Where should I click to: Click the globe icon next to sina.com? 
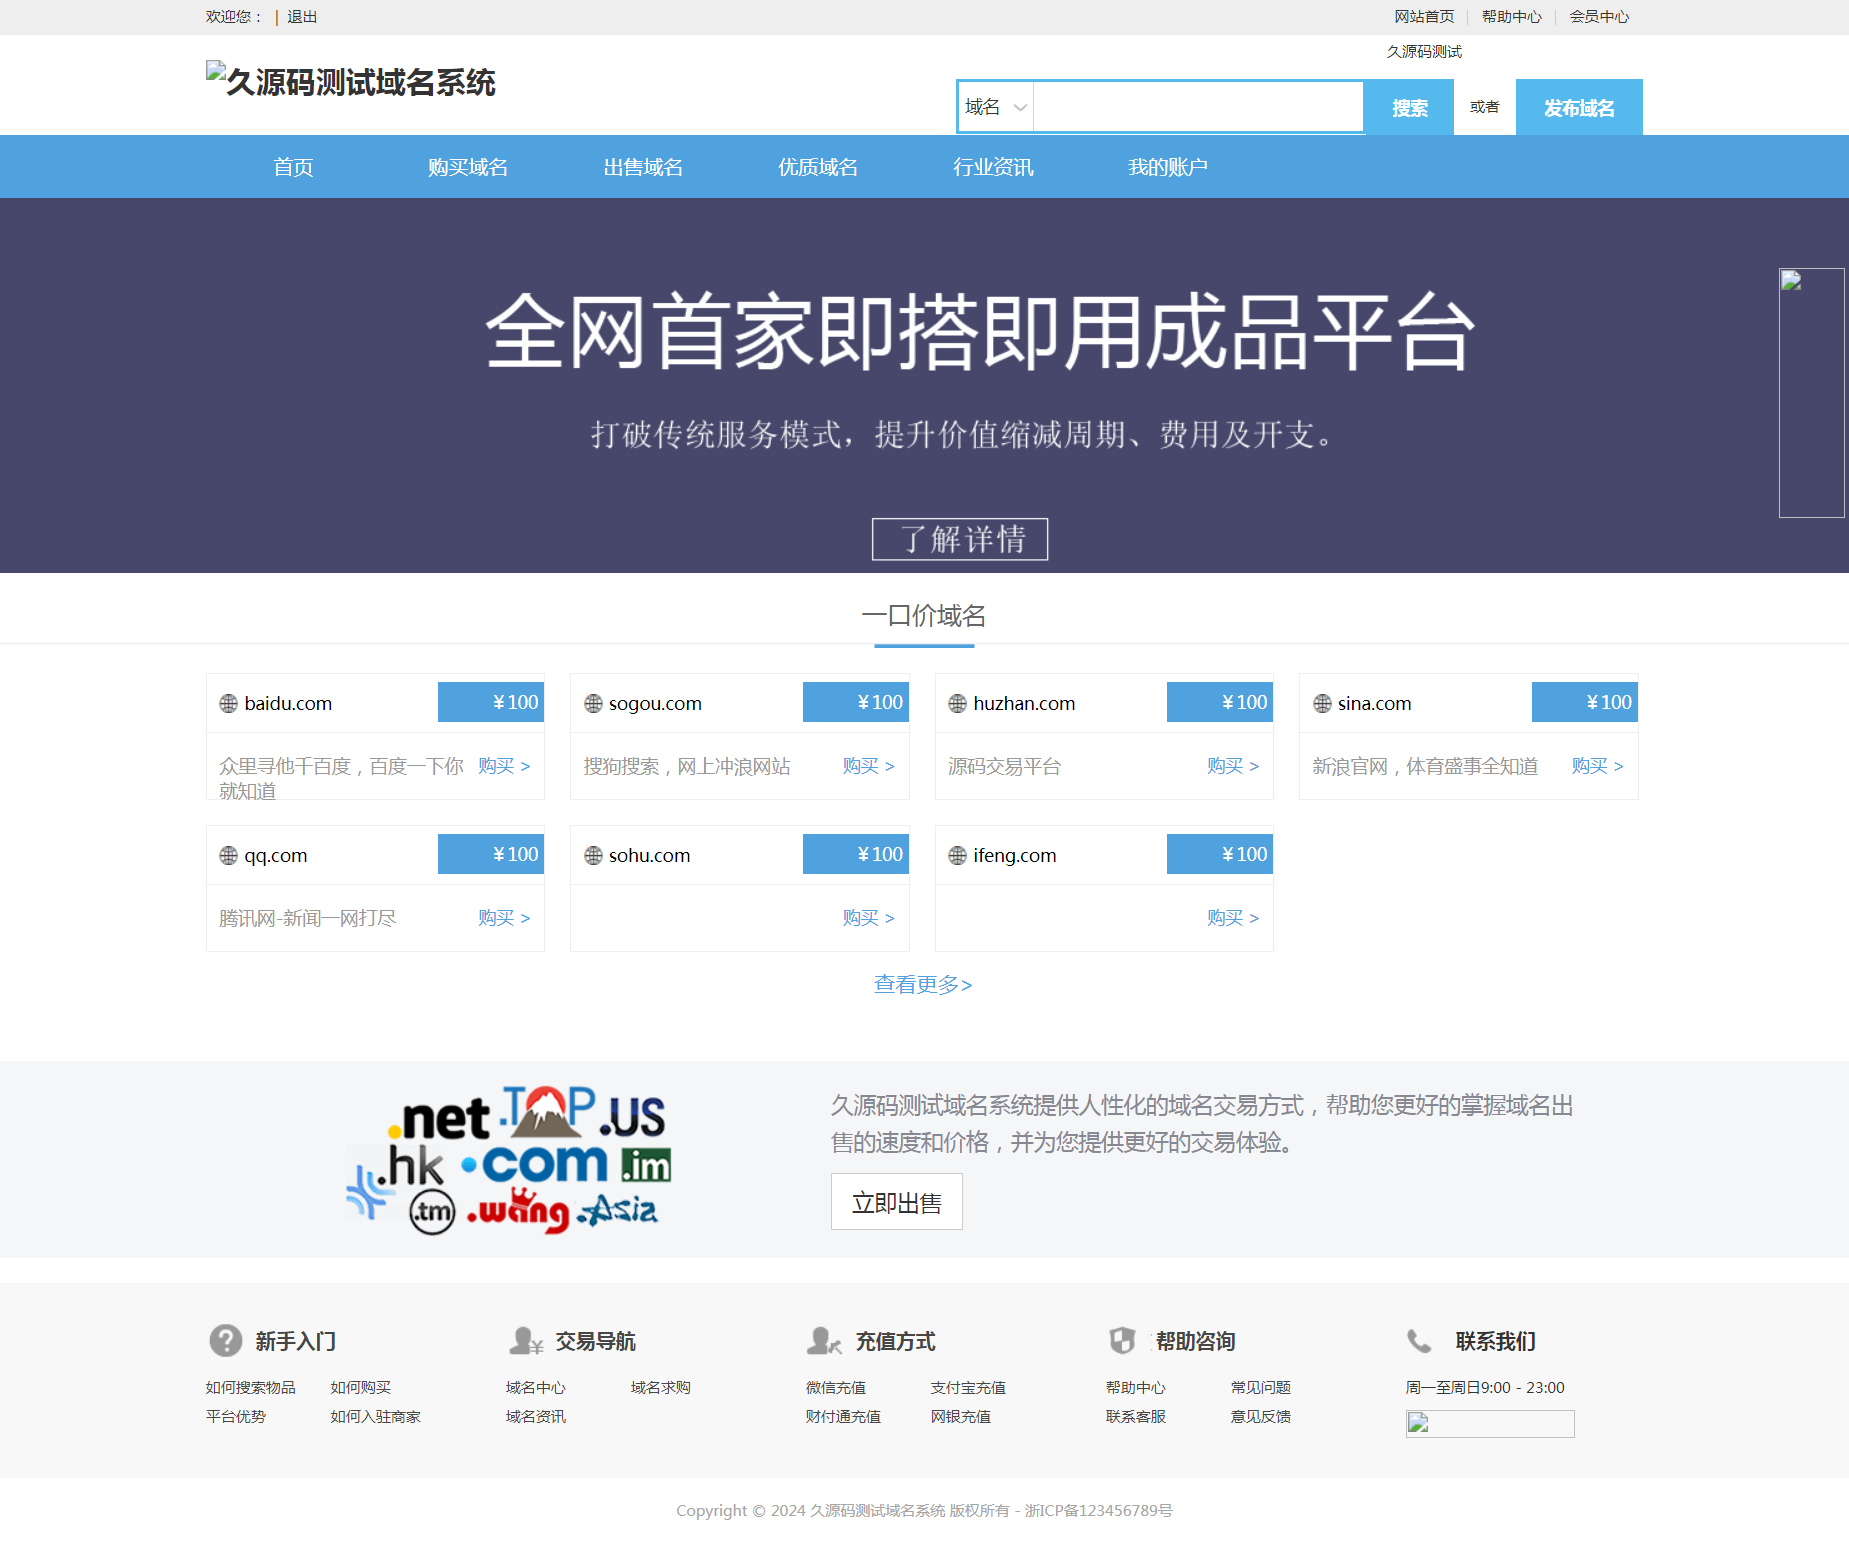[x=1322, y=703]
